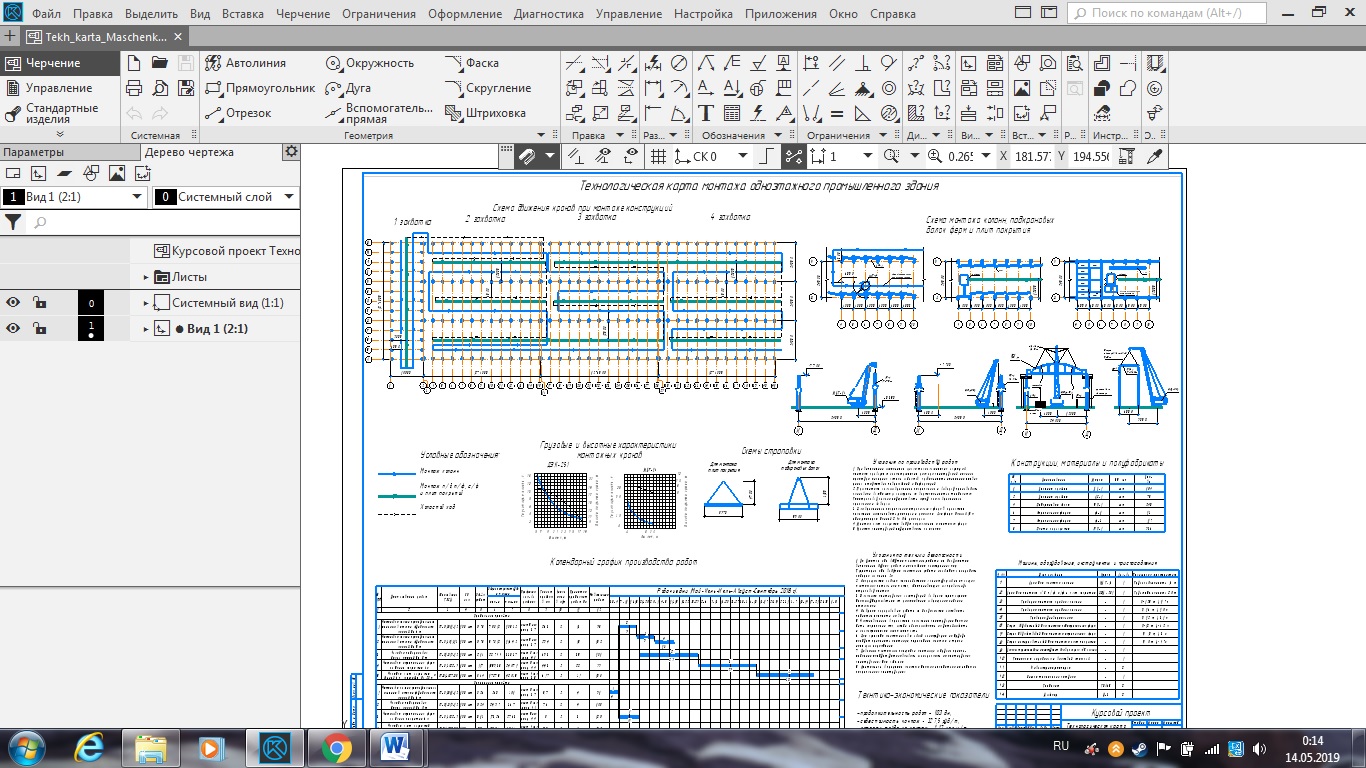Open the Ограничения menu
1366x768 pixels.
coord(379,15)
